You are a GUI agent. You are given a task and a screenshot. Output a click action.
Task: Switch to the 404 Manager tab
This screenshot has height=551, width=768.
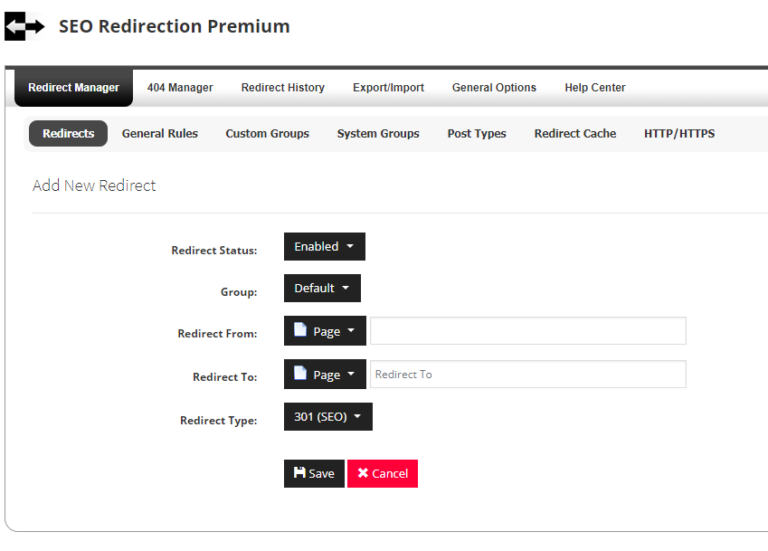click(x=180, y=88)
